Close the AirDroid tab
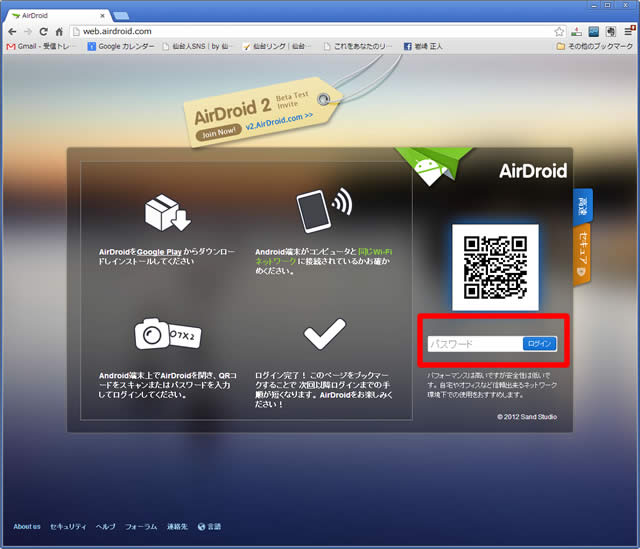Image resolution: width=640 pixels, height=549 pixels. [x=102, y=16]
